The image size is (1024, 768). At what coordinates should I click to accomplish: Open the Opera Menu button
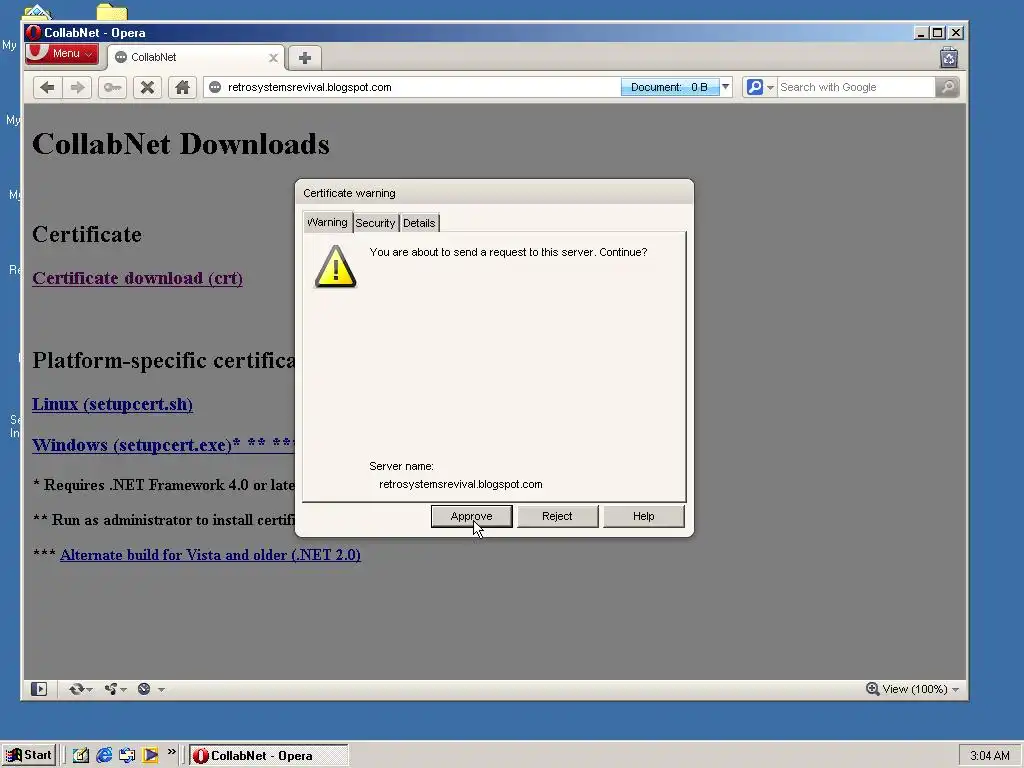(62, 54)
